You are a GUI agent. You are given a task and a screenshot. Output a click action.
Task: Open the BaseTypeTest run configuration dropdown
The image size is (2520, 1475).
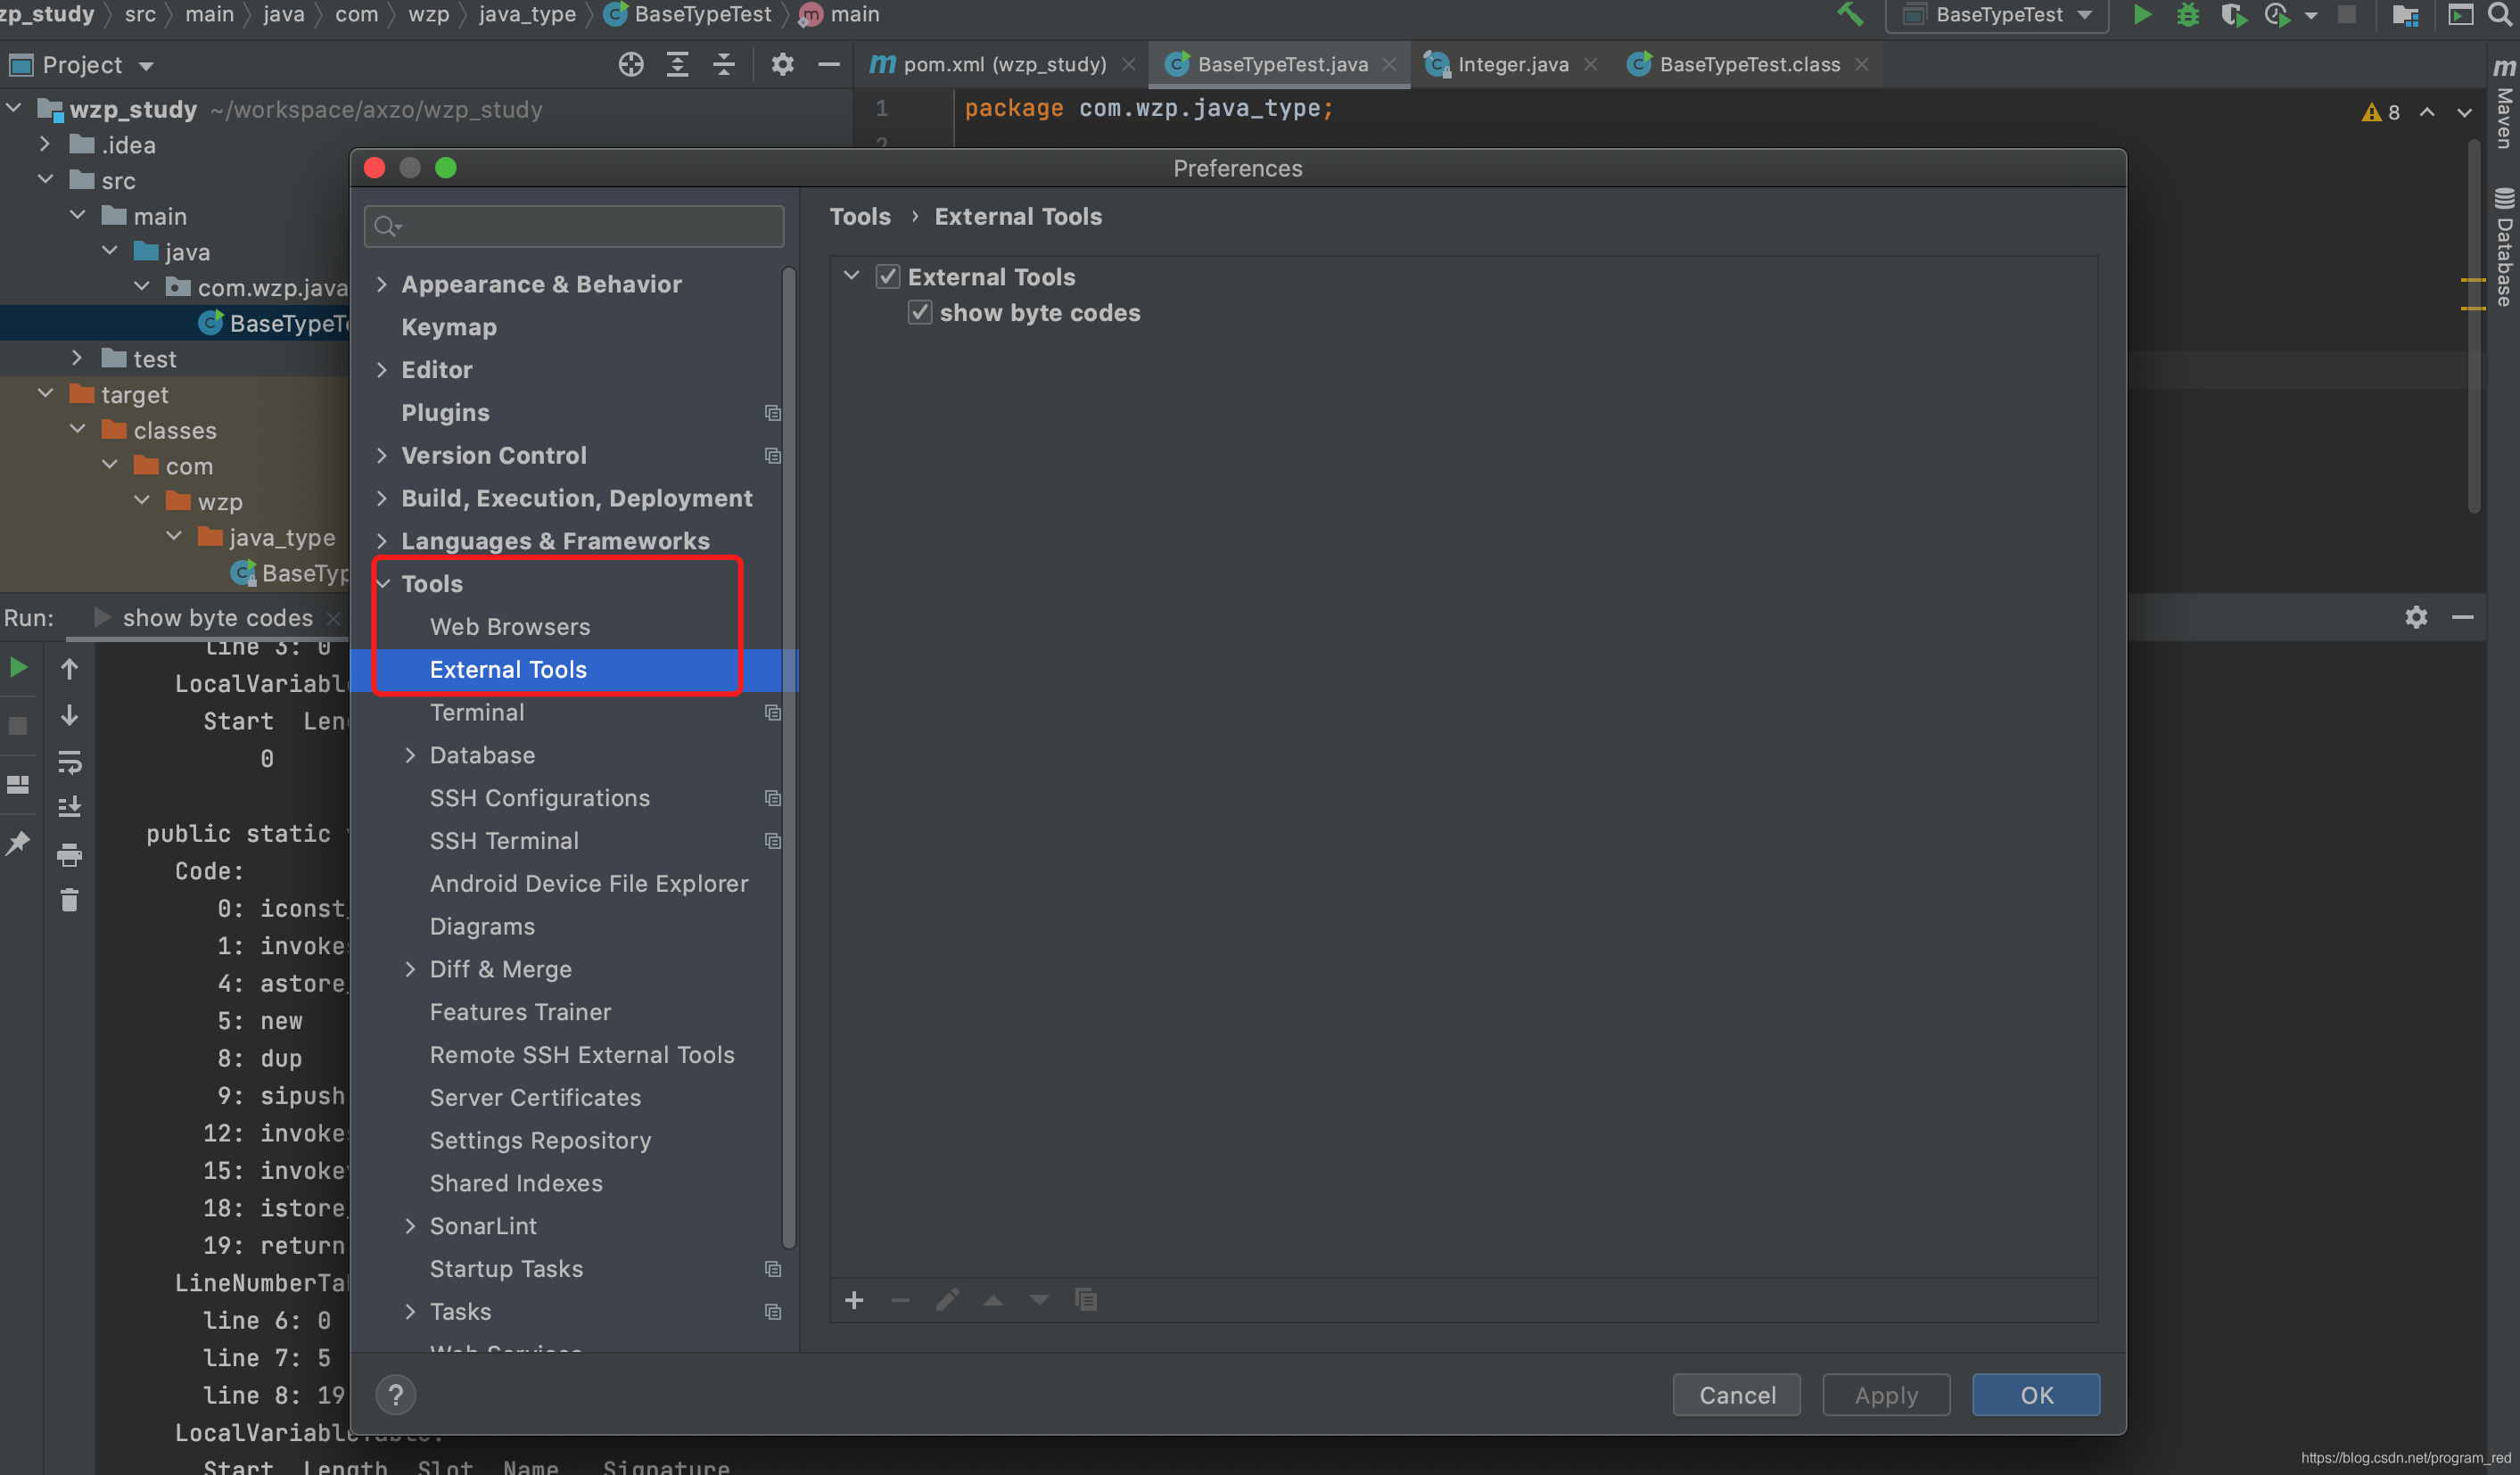[1998, 15]
